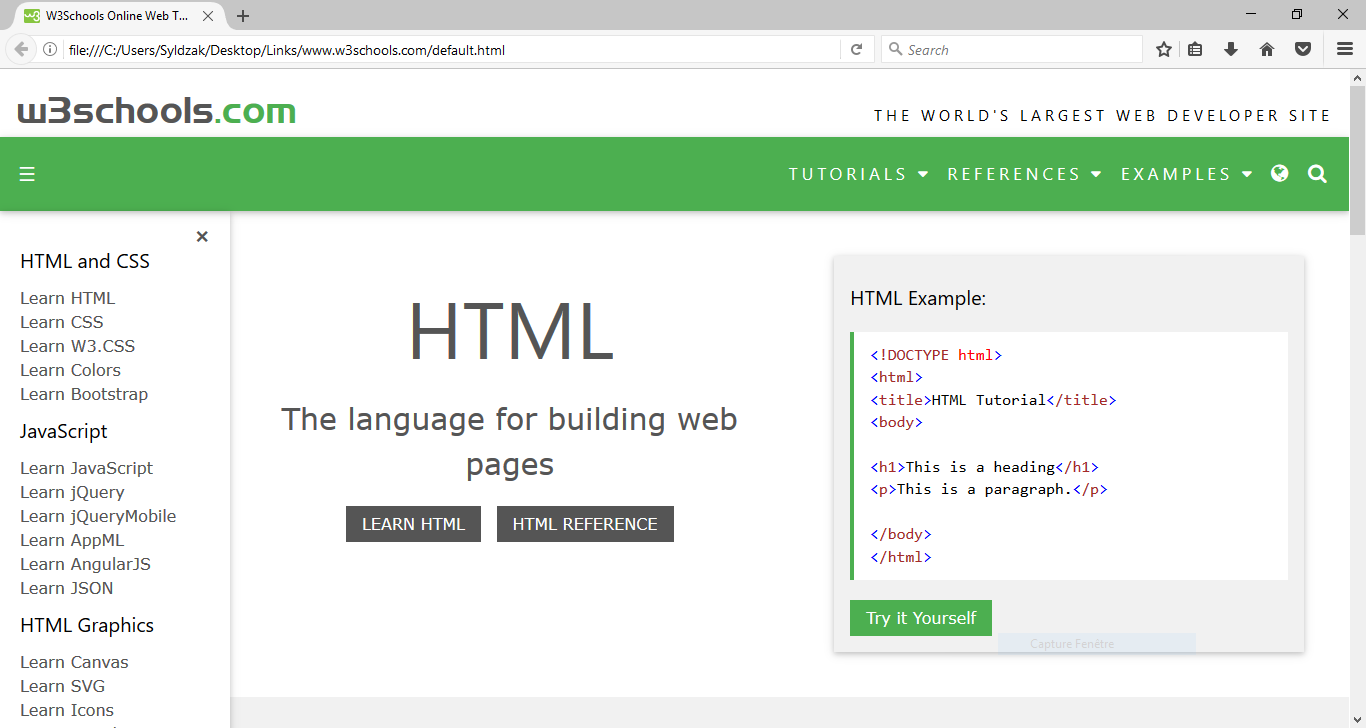This screenshot has height=728, width=1366.
Task: Click in the browser address bar
Action: (x=450, y=49)
